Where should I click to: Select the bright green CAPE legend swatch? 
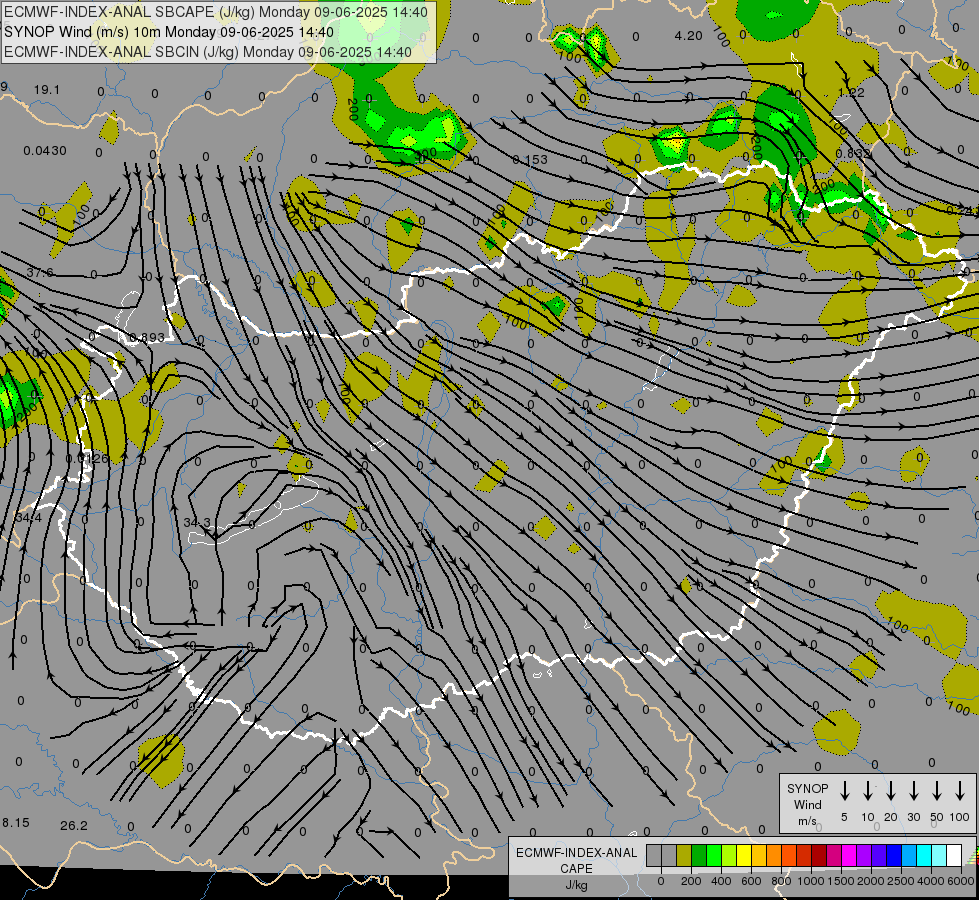(714, 855)
